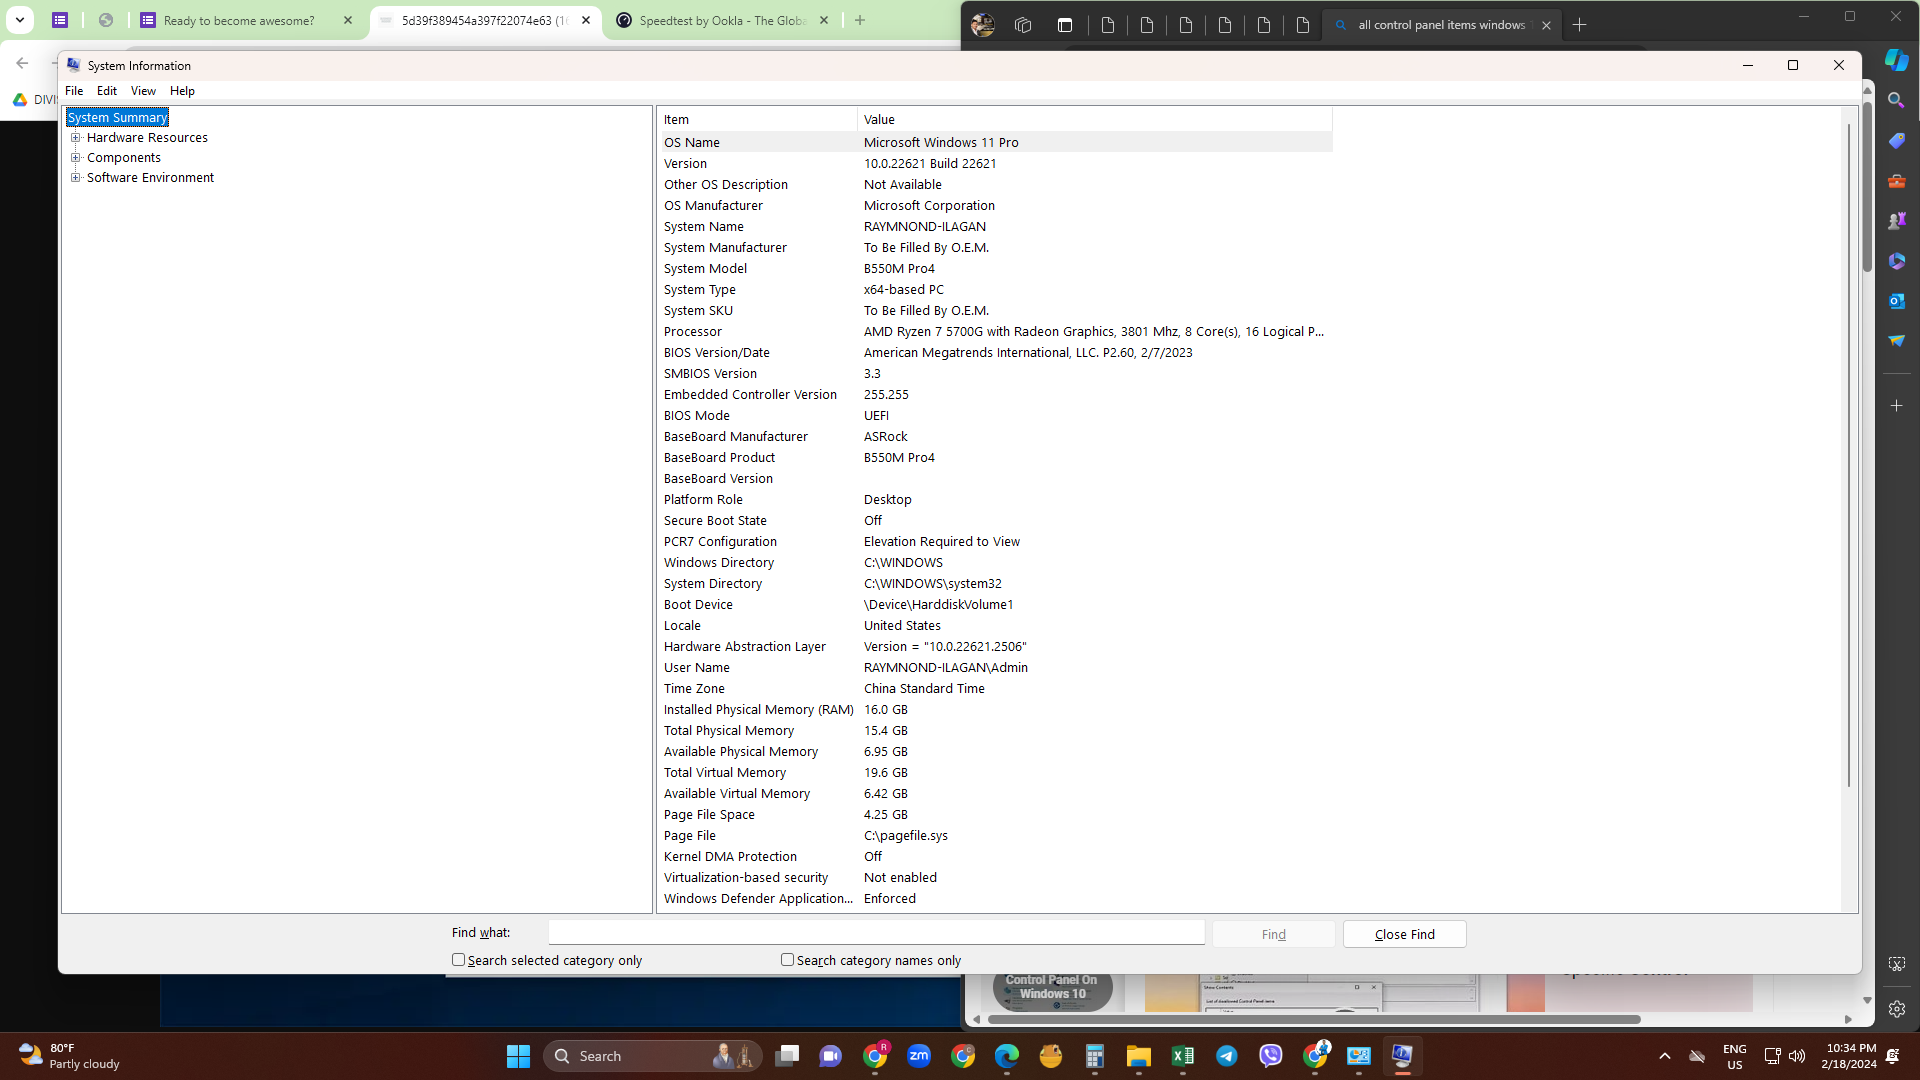This screenshot has height=1080, width=1920.
Task: Open Microsoft Edge from the taskbar
Action: [x=1007, y=1056]
